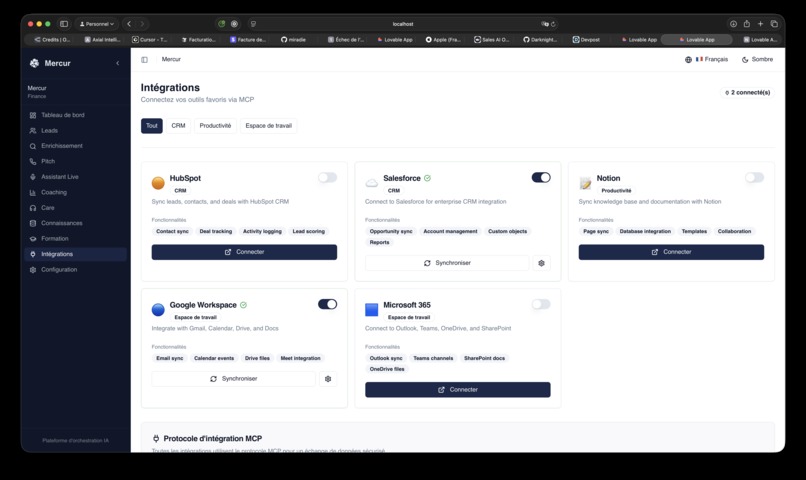Open Google Workspace settings gear
This screenshot has width=806, height=480.
[328, 379]
